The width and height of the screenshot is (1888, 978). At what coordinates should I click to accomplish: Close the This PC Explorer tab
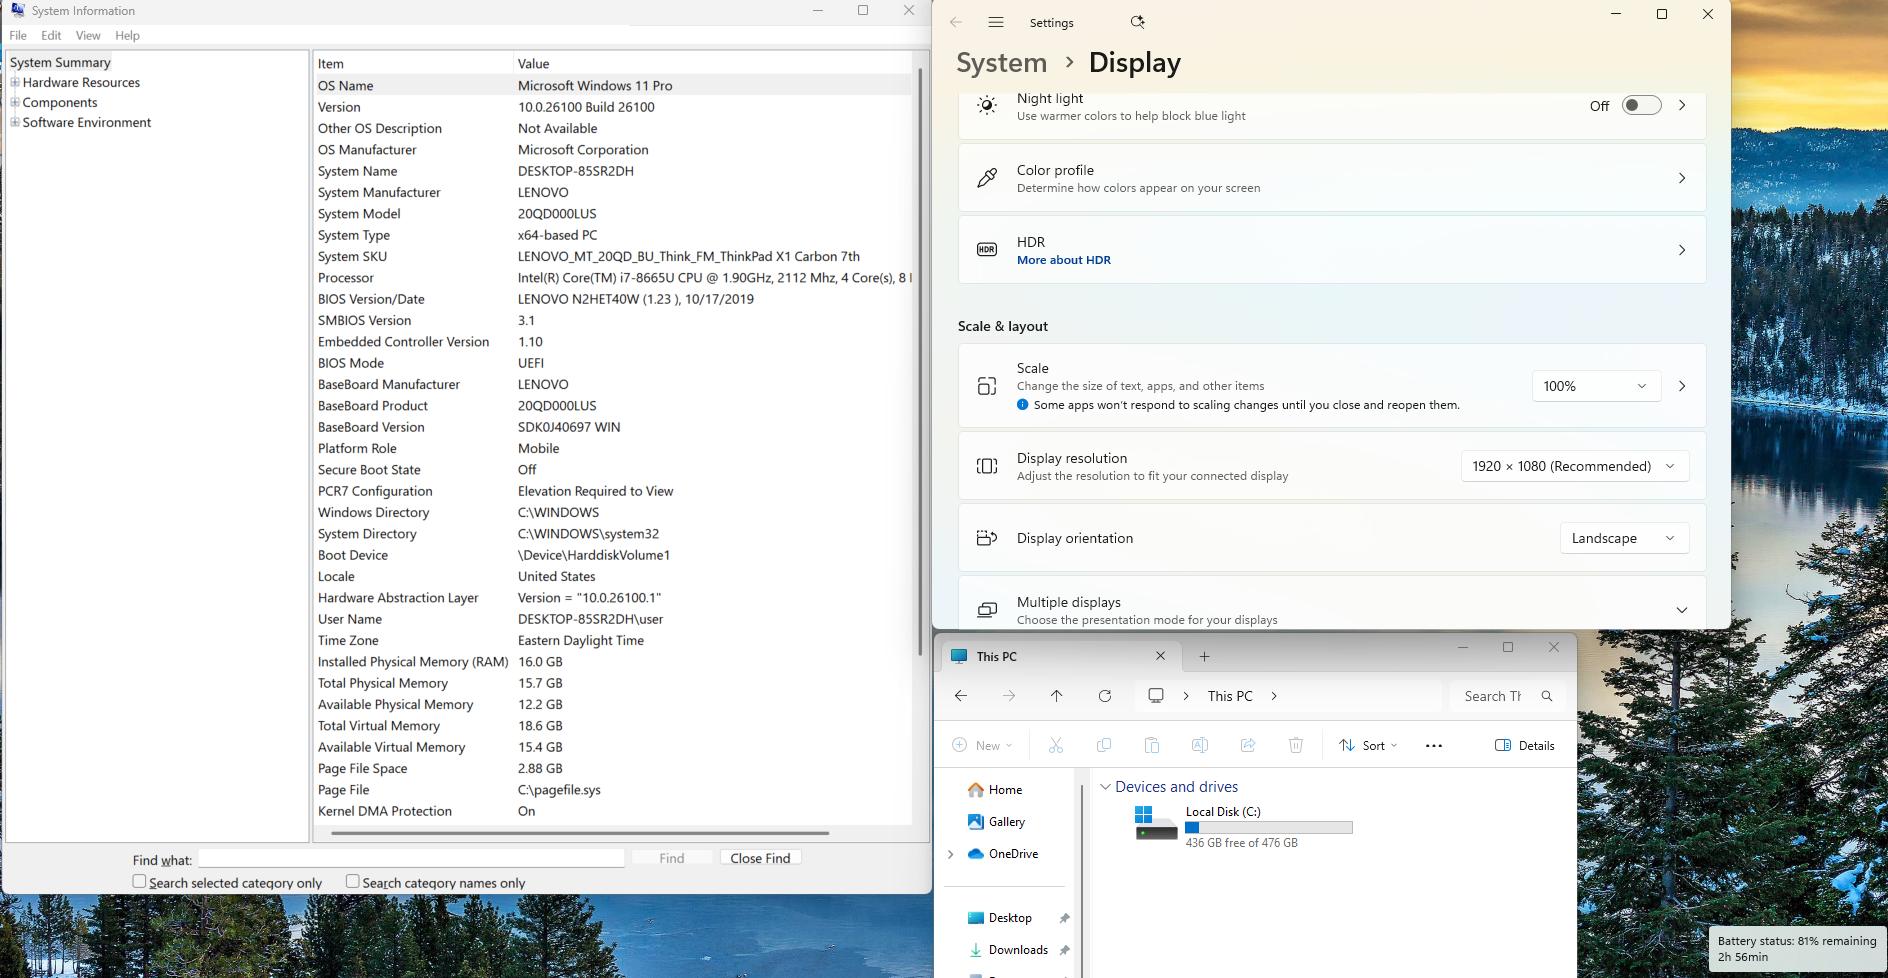(x=1160, y=656)
